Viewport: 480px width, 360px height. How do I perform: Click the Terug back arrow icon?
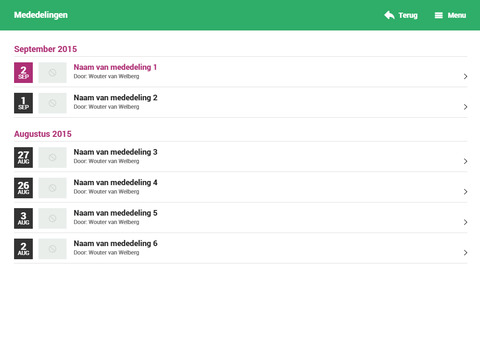click(x=389, y=15)
